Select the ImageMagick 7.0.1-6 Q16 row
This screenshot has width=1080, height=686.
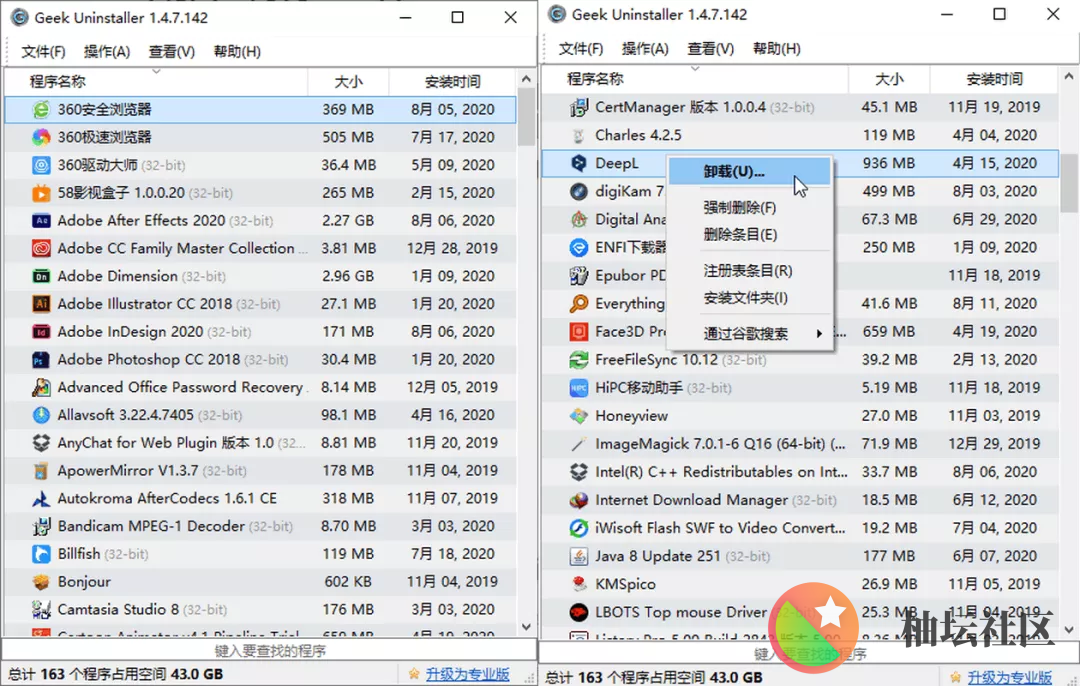click(800, 444)
